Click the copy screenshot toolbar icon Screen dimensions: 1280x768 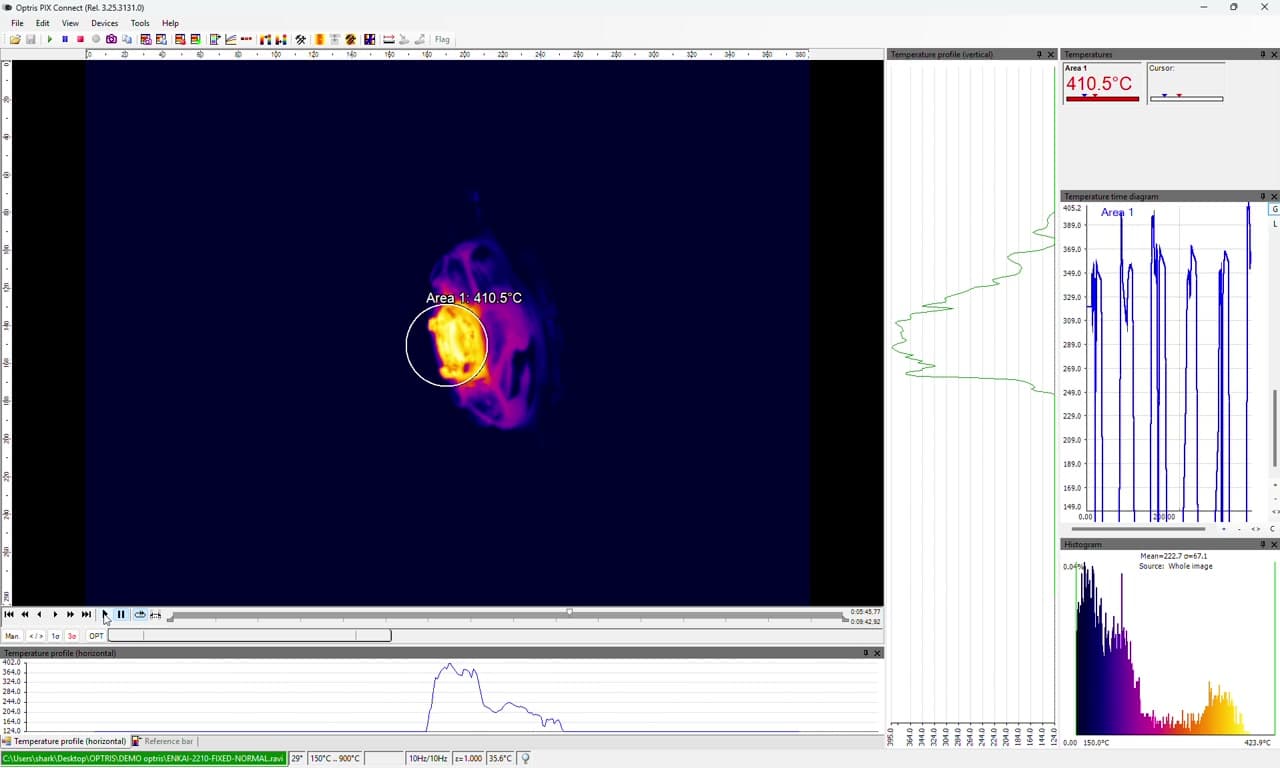tap(127, 40)
